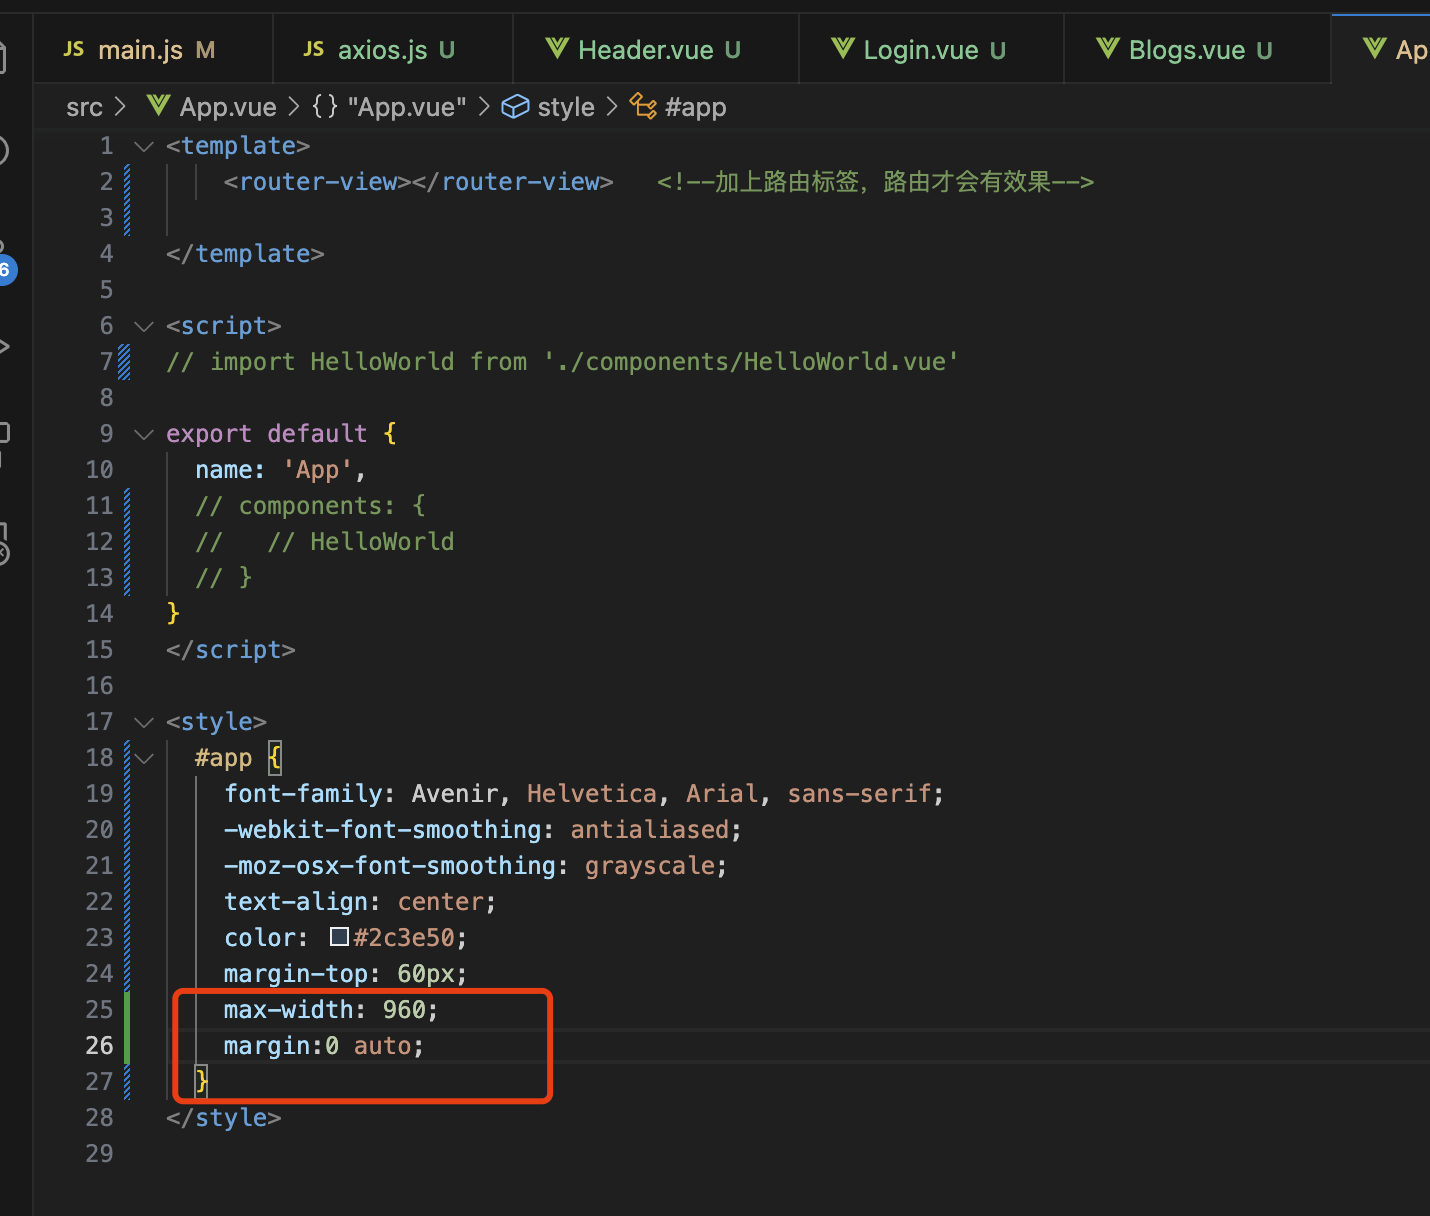Collapse the script block at line 6
Screen dimensions: 1430x1216
[144, 326]
